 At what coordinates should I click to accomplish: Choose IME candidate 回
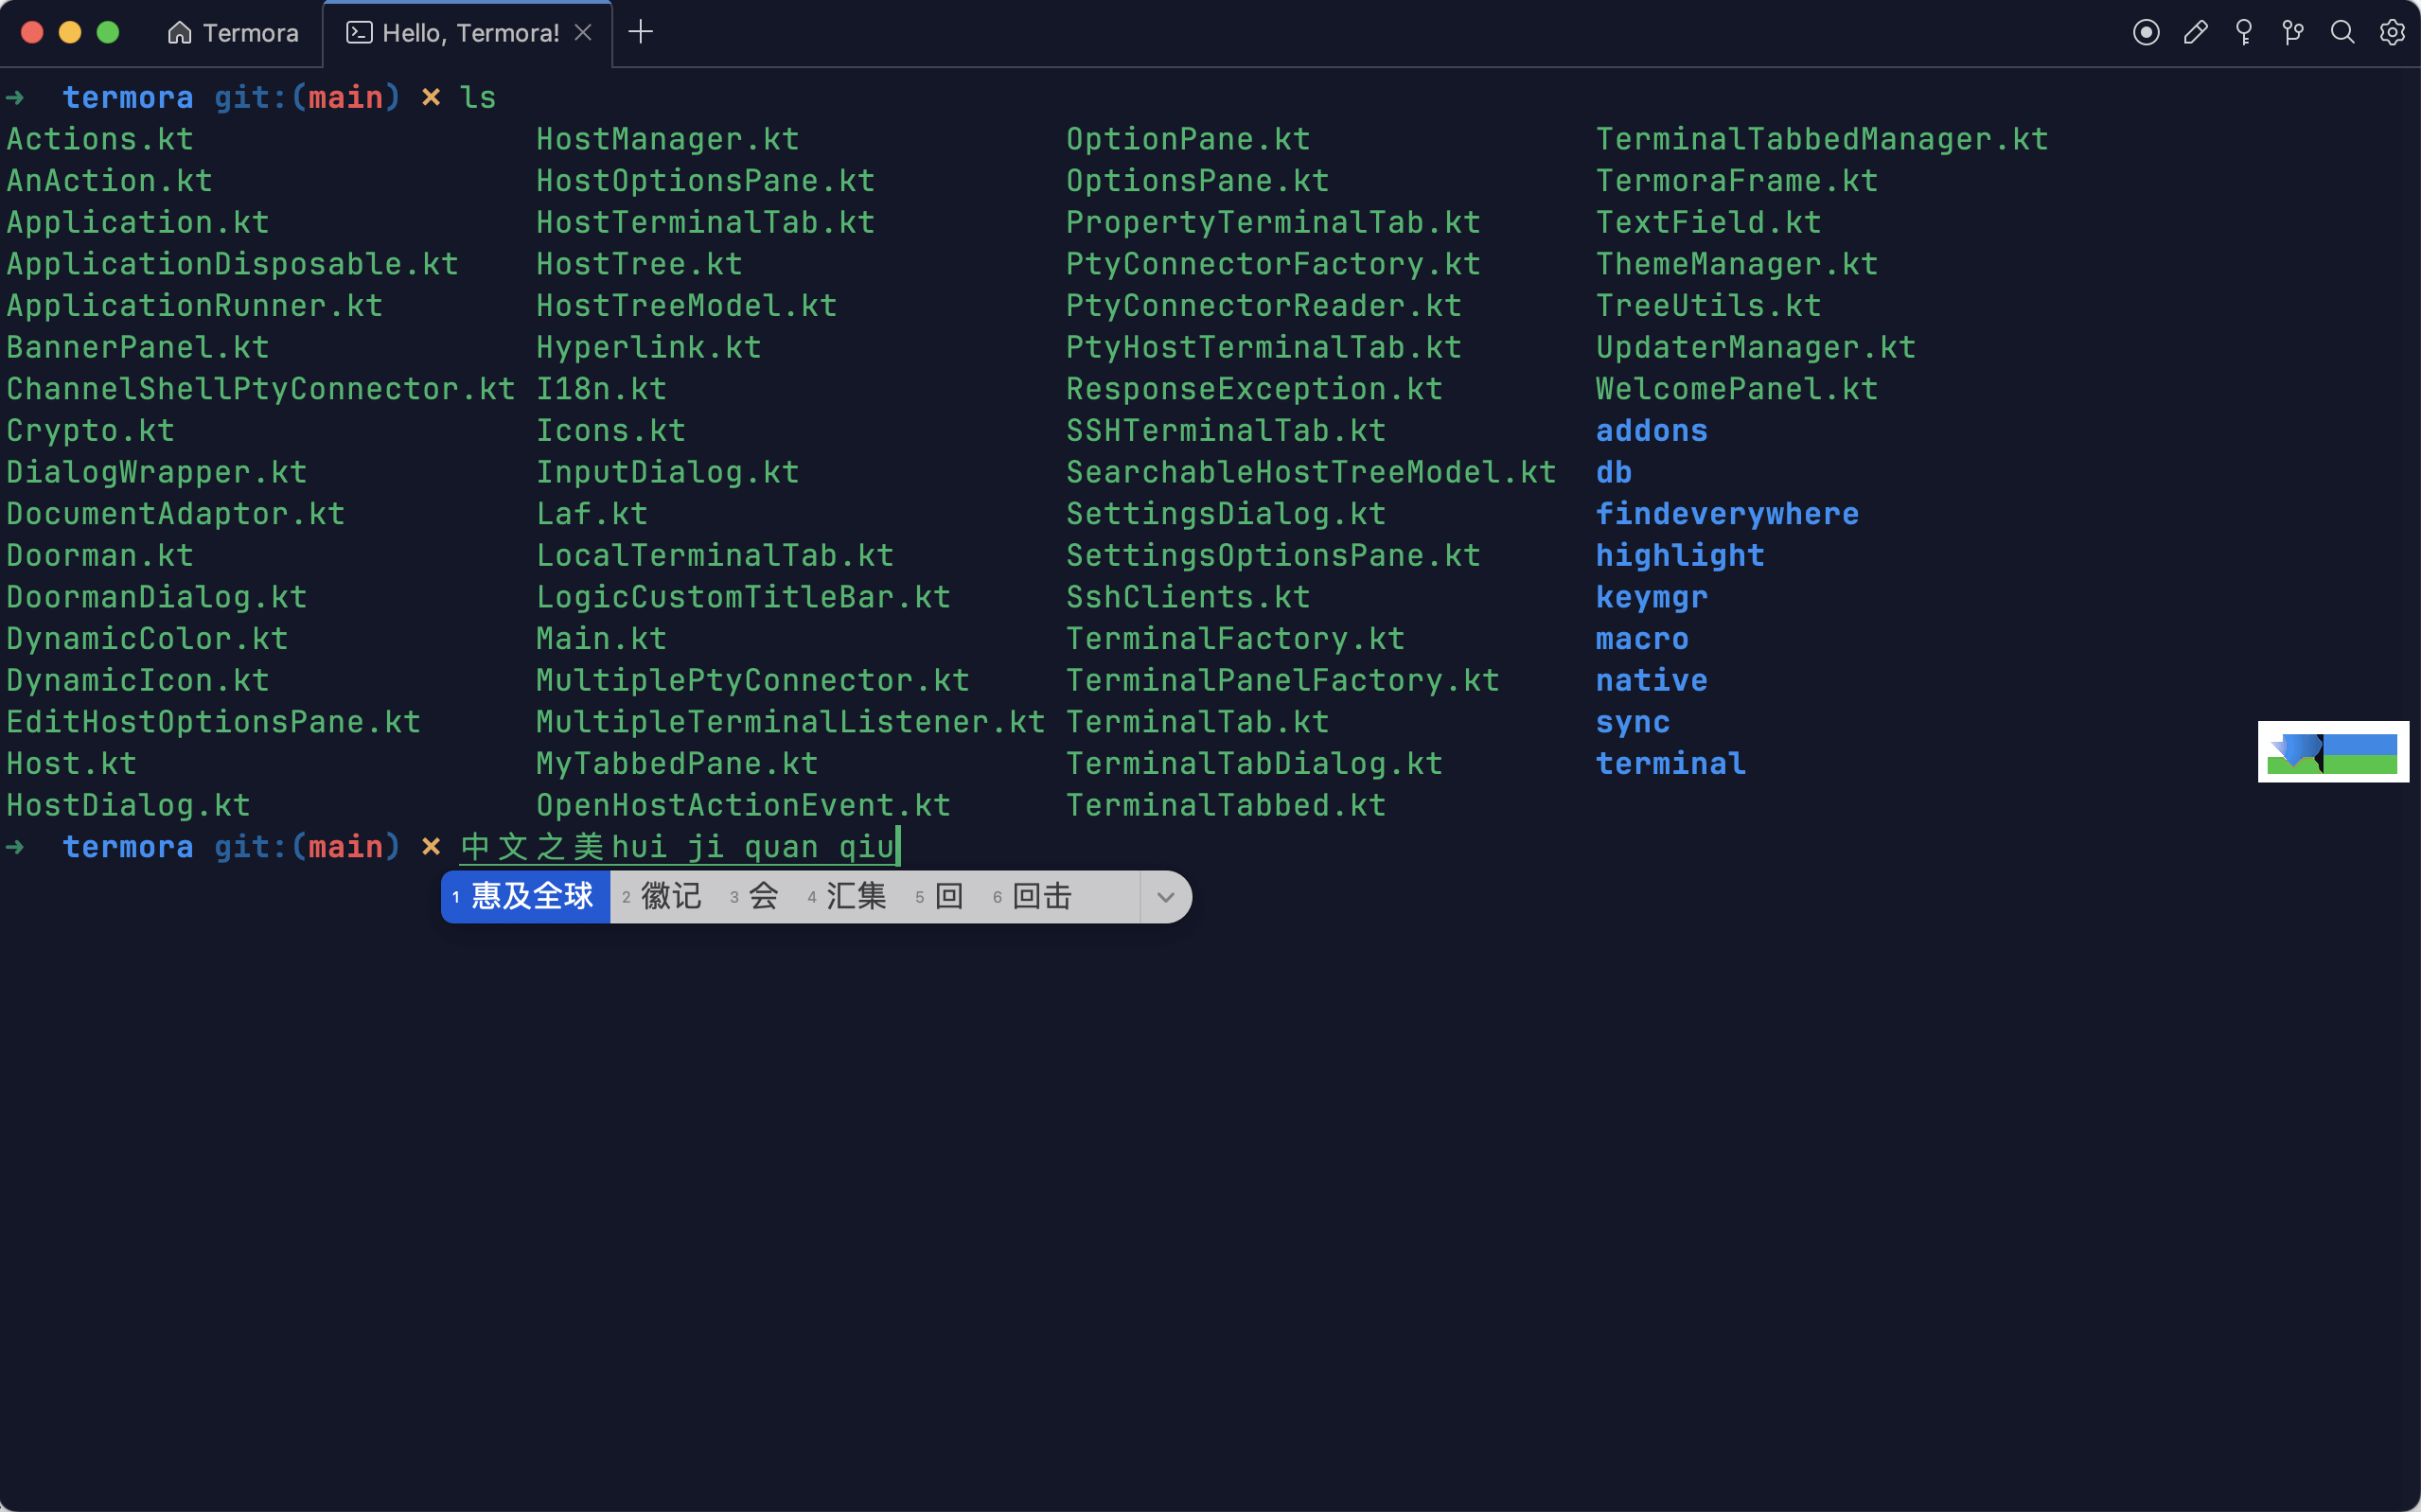tap(940, 897)
